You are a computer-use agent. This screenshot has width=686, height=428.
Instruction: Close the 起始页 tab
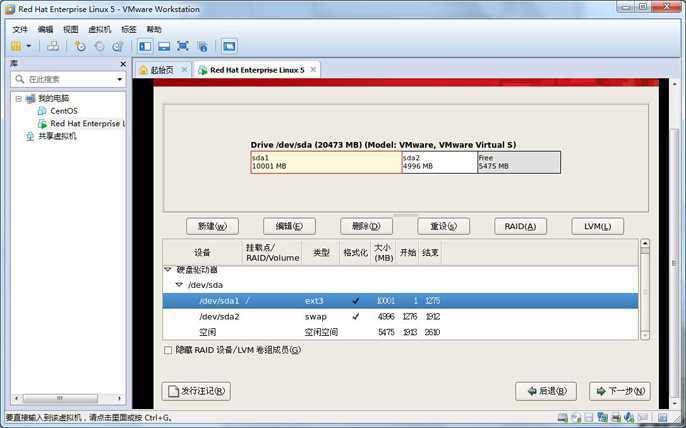pos(185,70)
